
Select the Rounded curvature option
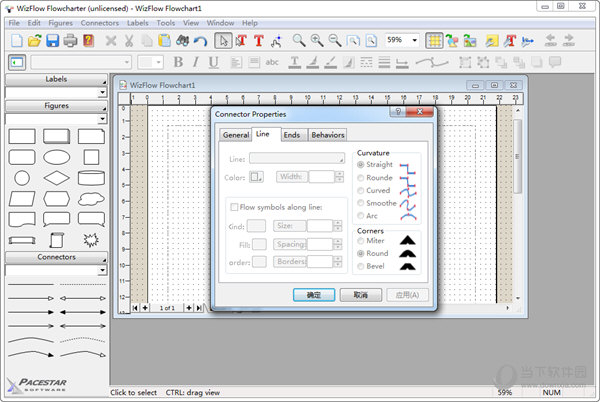(375, 177)
